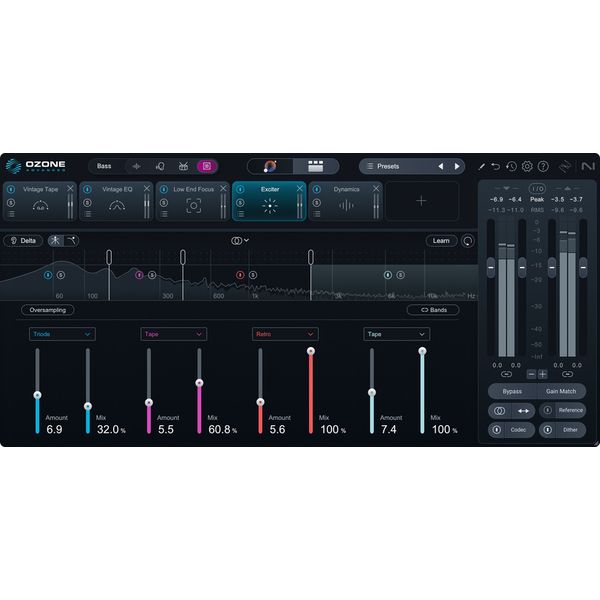Viewport: 600px width, 600px height.
Task: Select the full-mix waveform stem icon
Action: pos(136,166)
